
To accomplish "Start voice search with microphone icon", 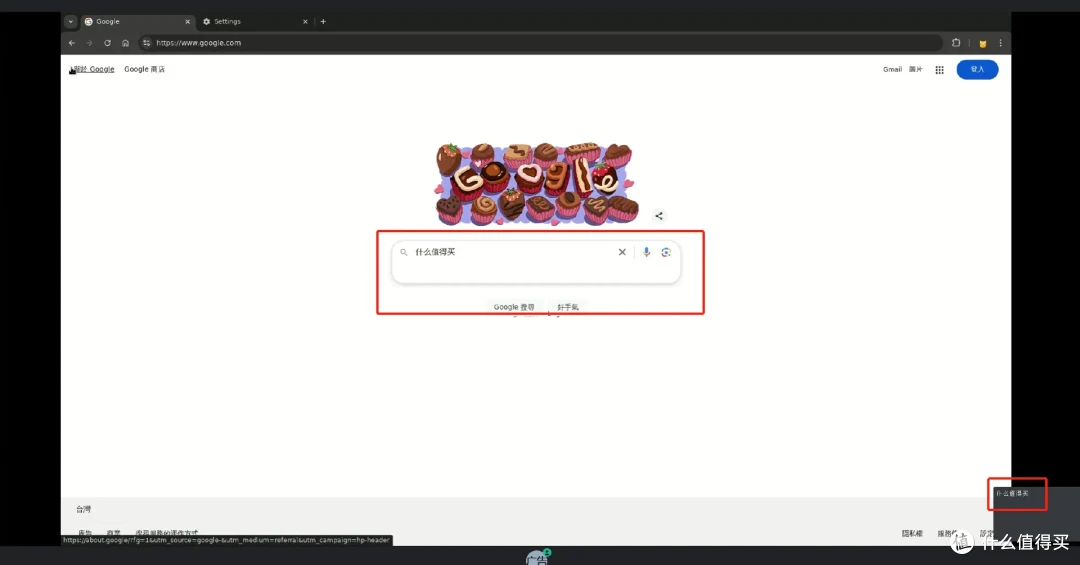I will point(646,252).
